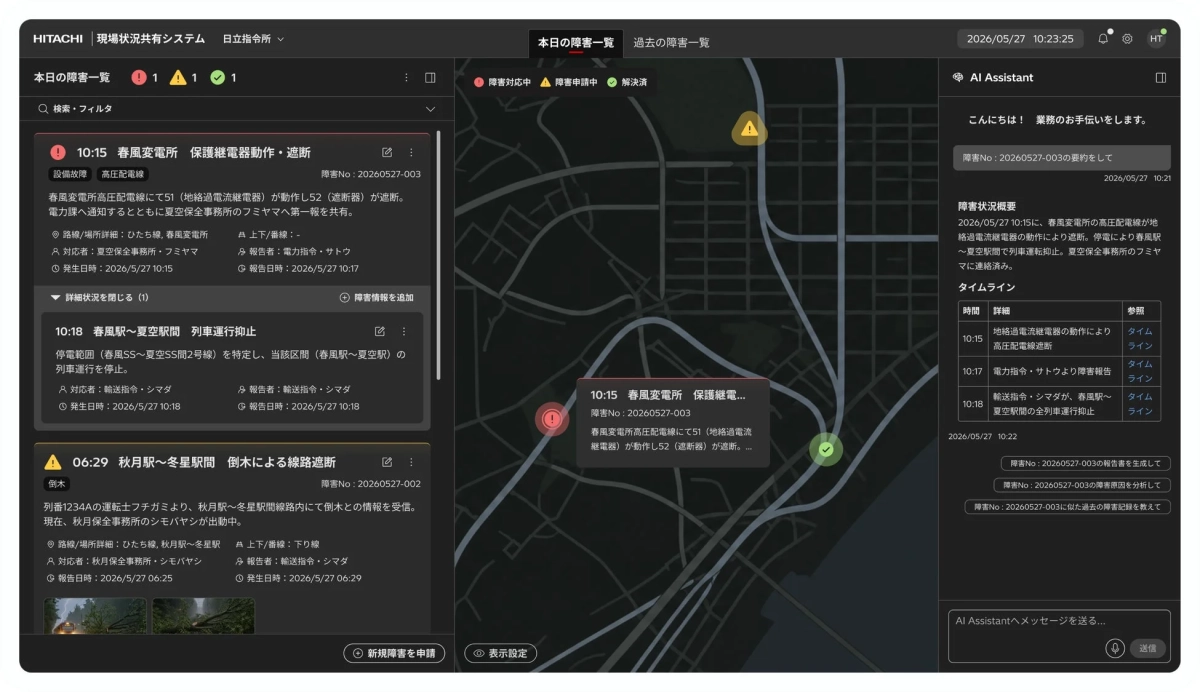Open the second fallen tree photo thumbnail
Screen dimensions: 1200x692
point(203,615)
